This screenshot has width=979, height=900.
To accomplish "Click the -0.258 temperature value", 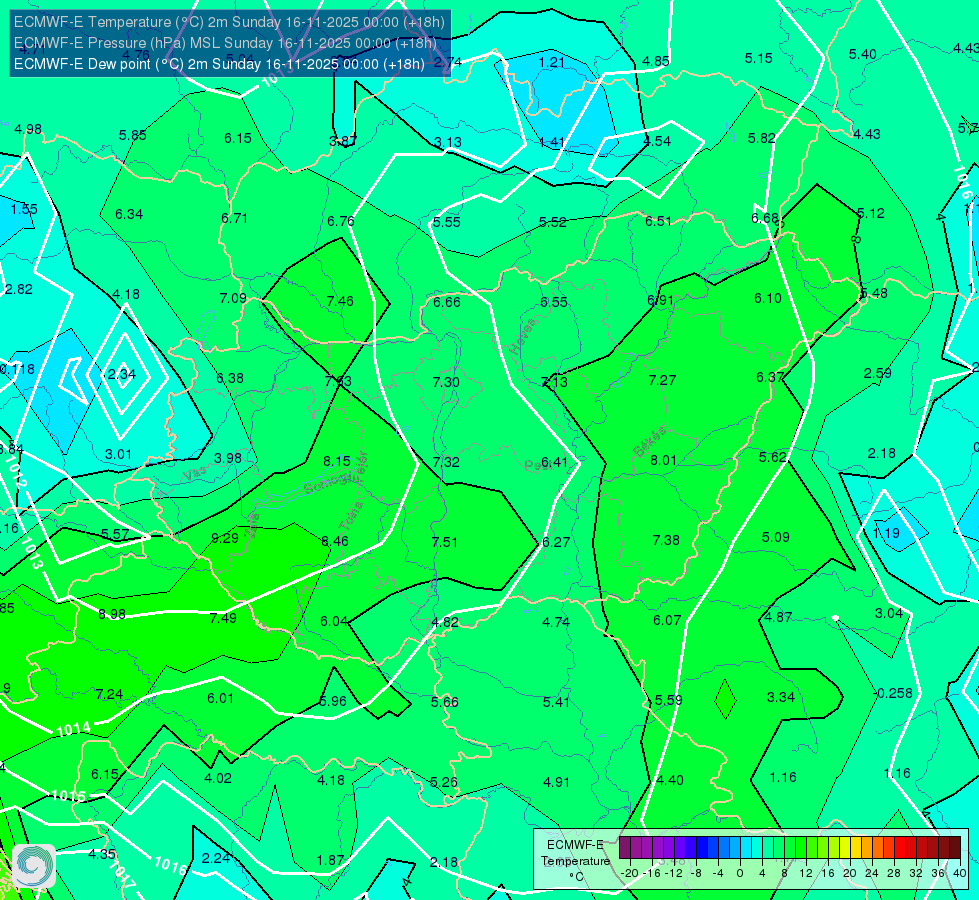I will pyautogui.click(x=893, y=693).
